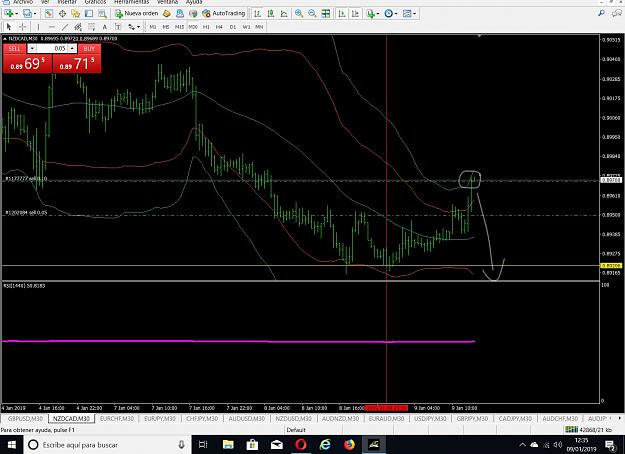Switch to GBPUSD,M30 chart tab

25,419
